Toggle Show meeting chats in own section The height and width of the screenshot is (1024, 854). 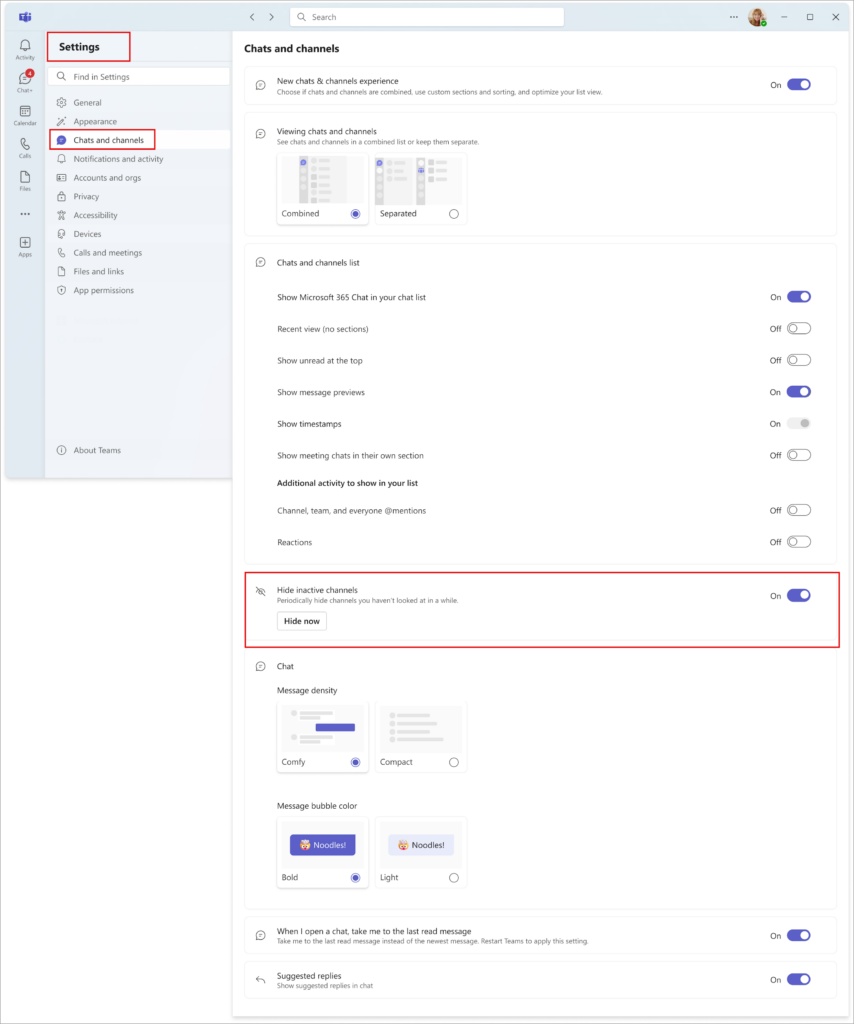point(799,455)
